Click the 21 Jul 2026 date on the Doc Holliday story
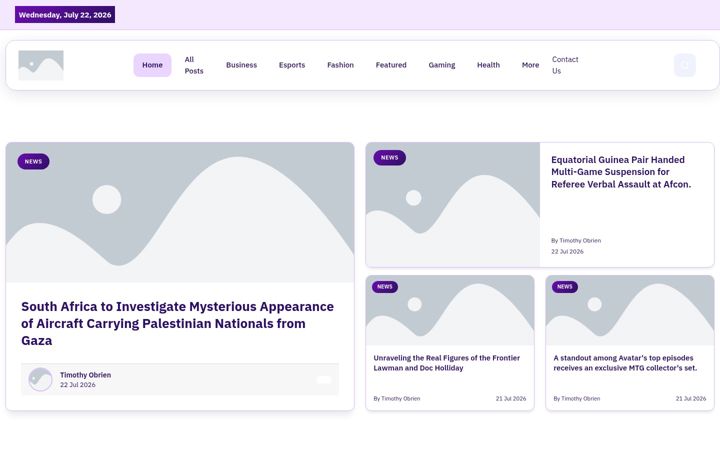The width and height of the screenshot is (720, 450). point(511,399)
